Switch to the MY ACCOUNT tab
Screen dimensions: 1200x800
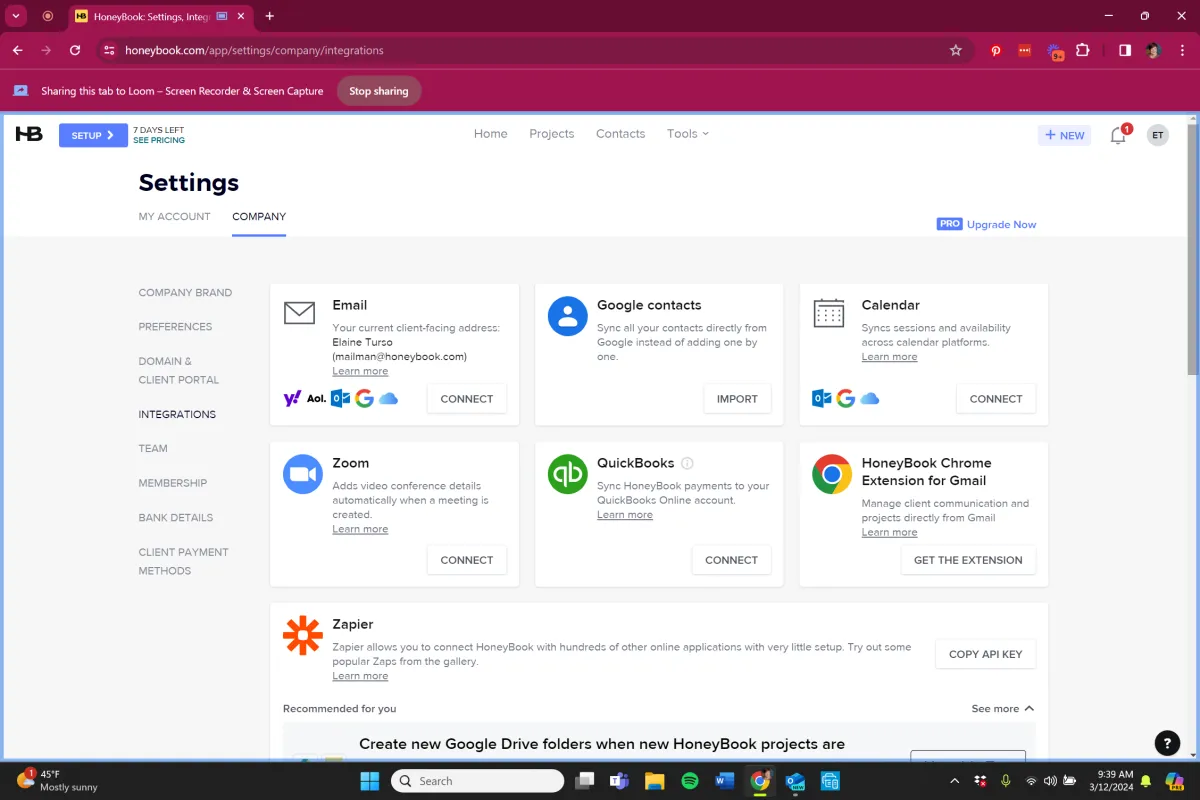tap(174, 216)
